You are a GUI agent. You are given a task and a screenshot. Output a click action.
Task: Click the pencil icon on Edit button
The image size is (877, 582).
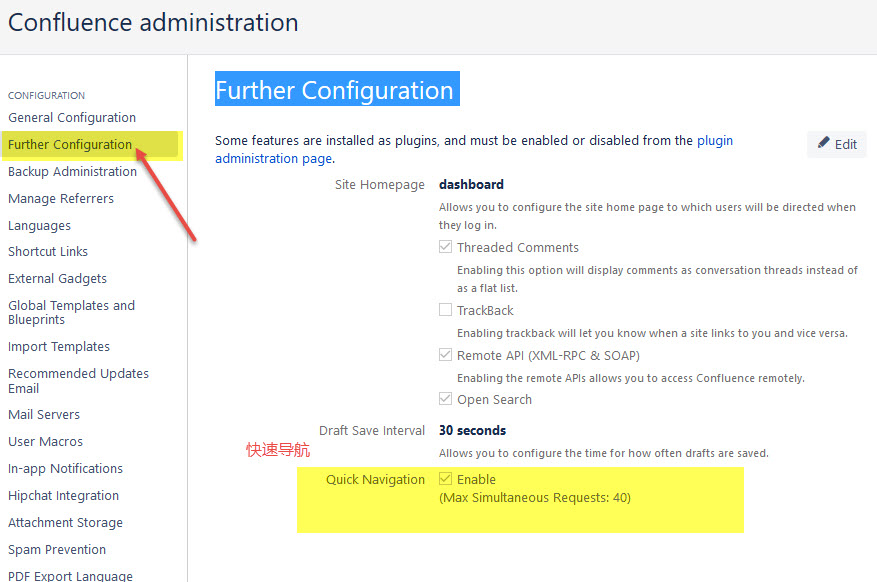[x=823, y=143]
